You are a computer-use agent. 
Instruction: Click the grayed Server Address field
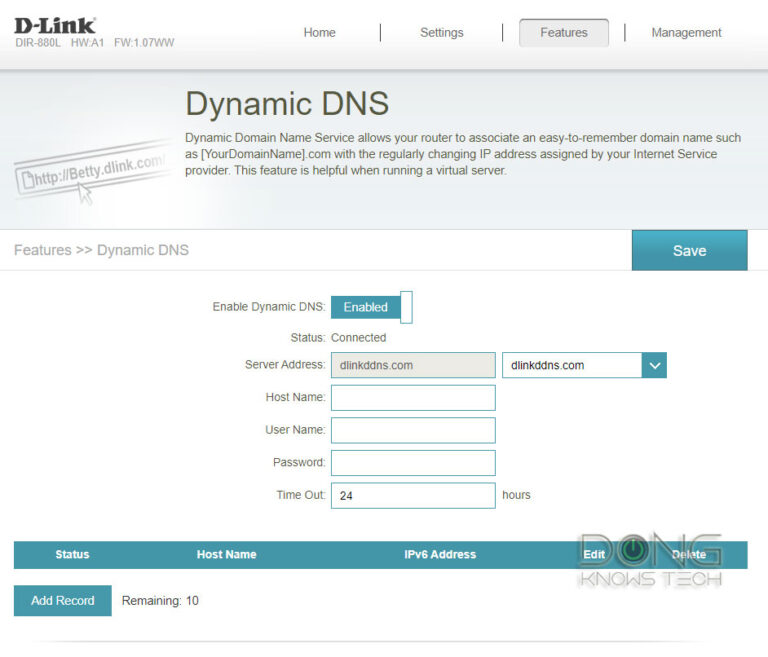click(413, 365)
